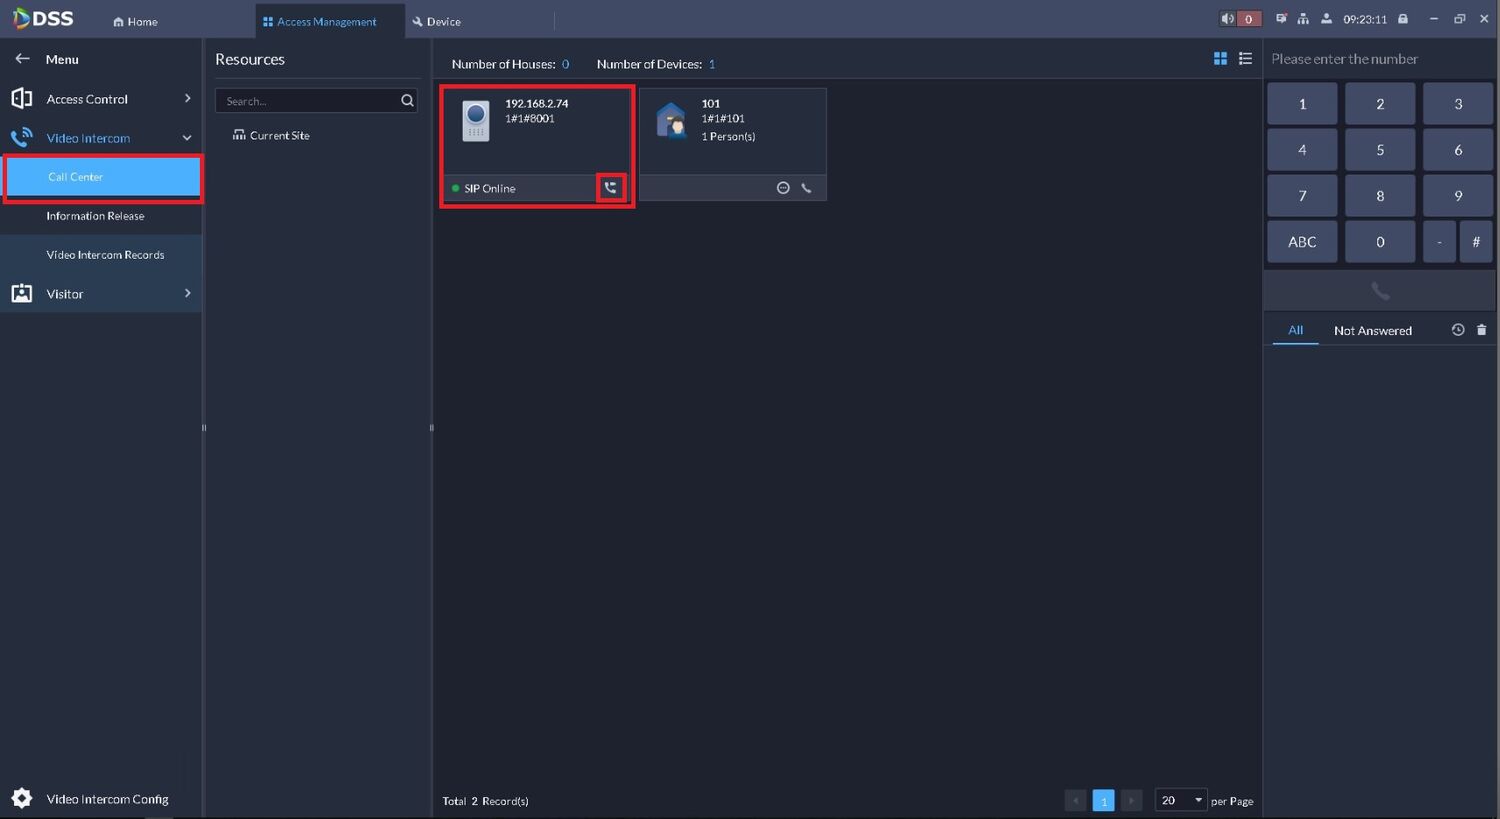Click the 192.168.2.74 device name
Screen dimensions: 1500x819
pos(537,103)
